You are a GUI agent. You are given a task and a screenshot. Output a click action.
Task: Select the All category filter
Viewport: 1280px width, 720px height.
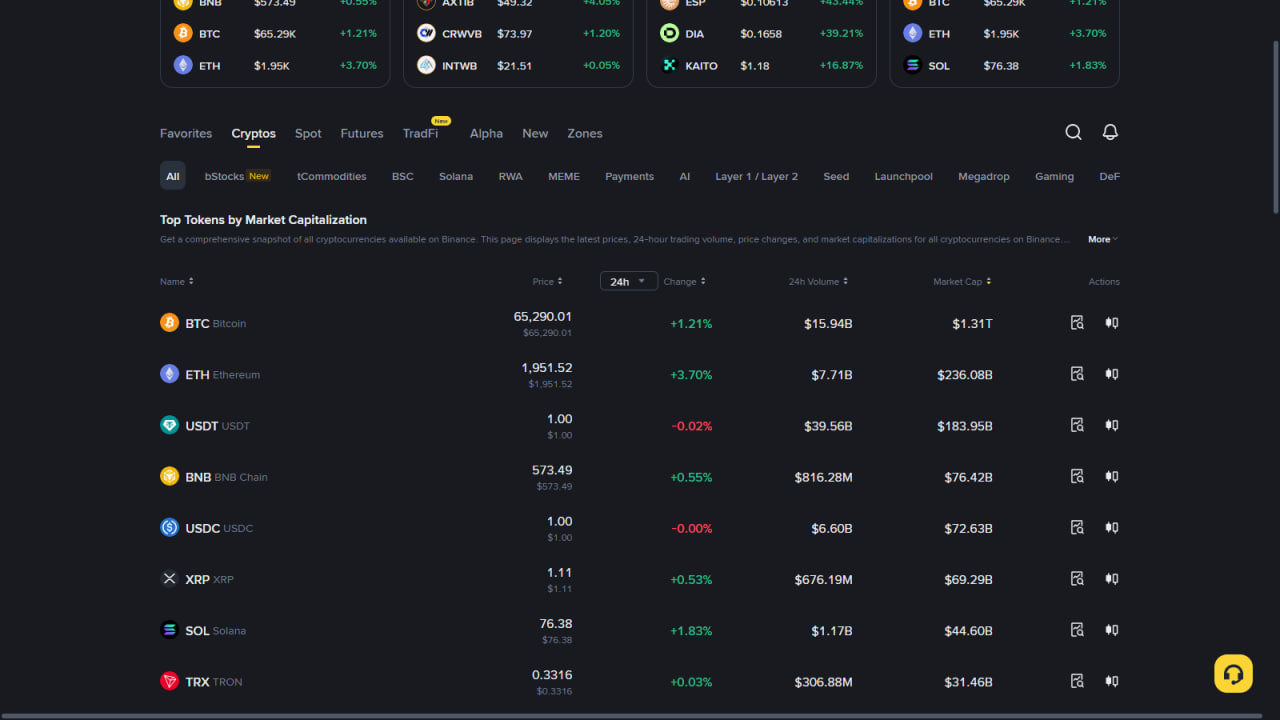click(173, 176)
